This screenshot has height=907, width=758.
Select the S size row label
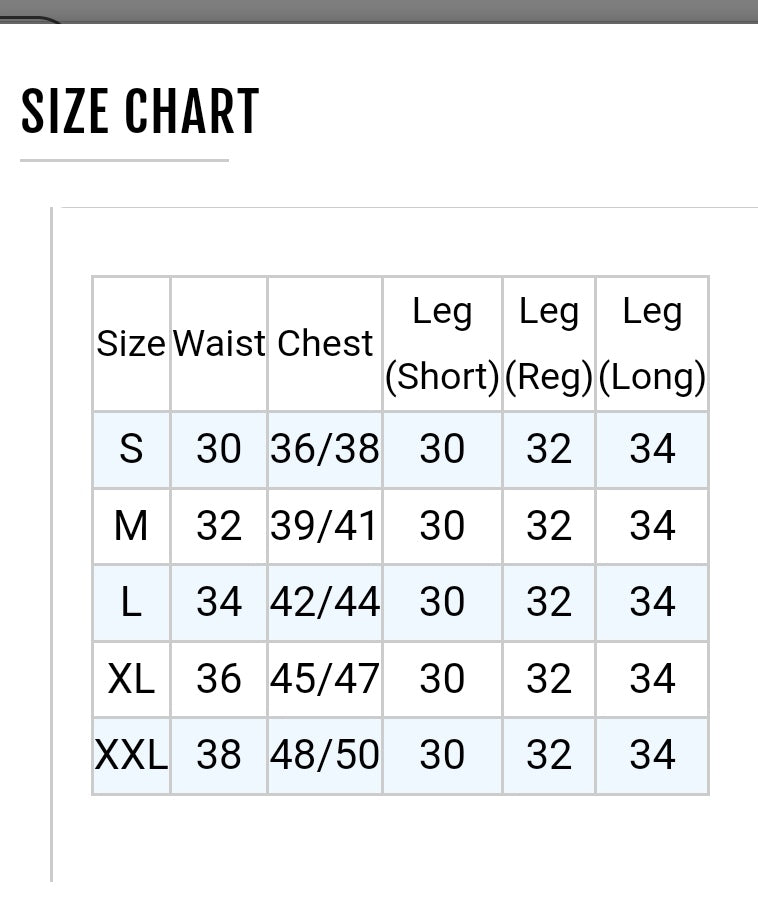coord(131,449)
